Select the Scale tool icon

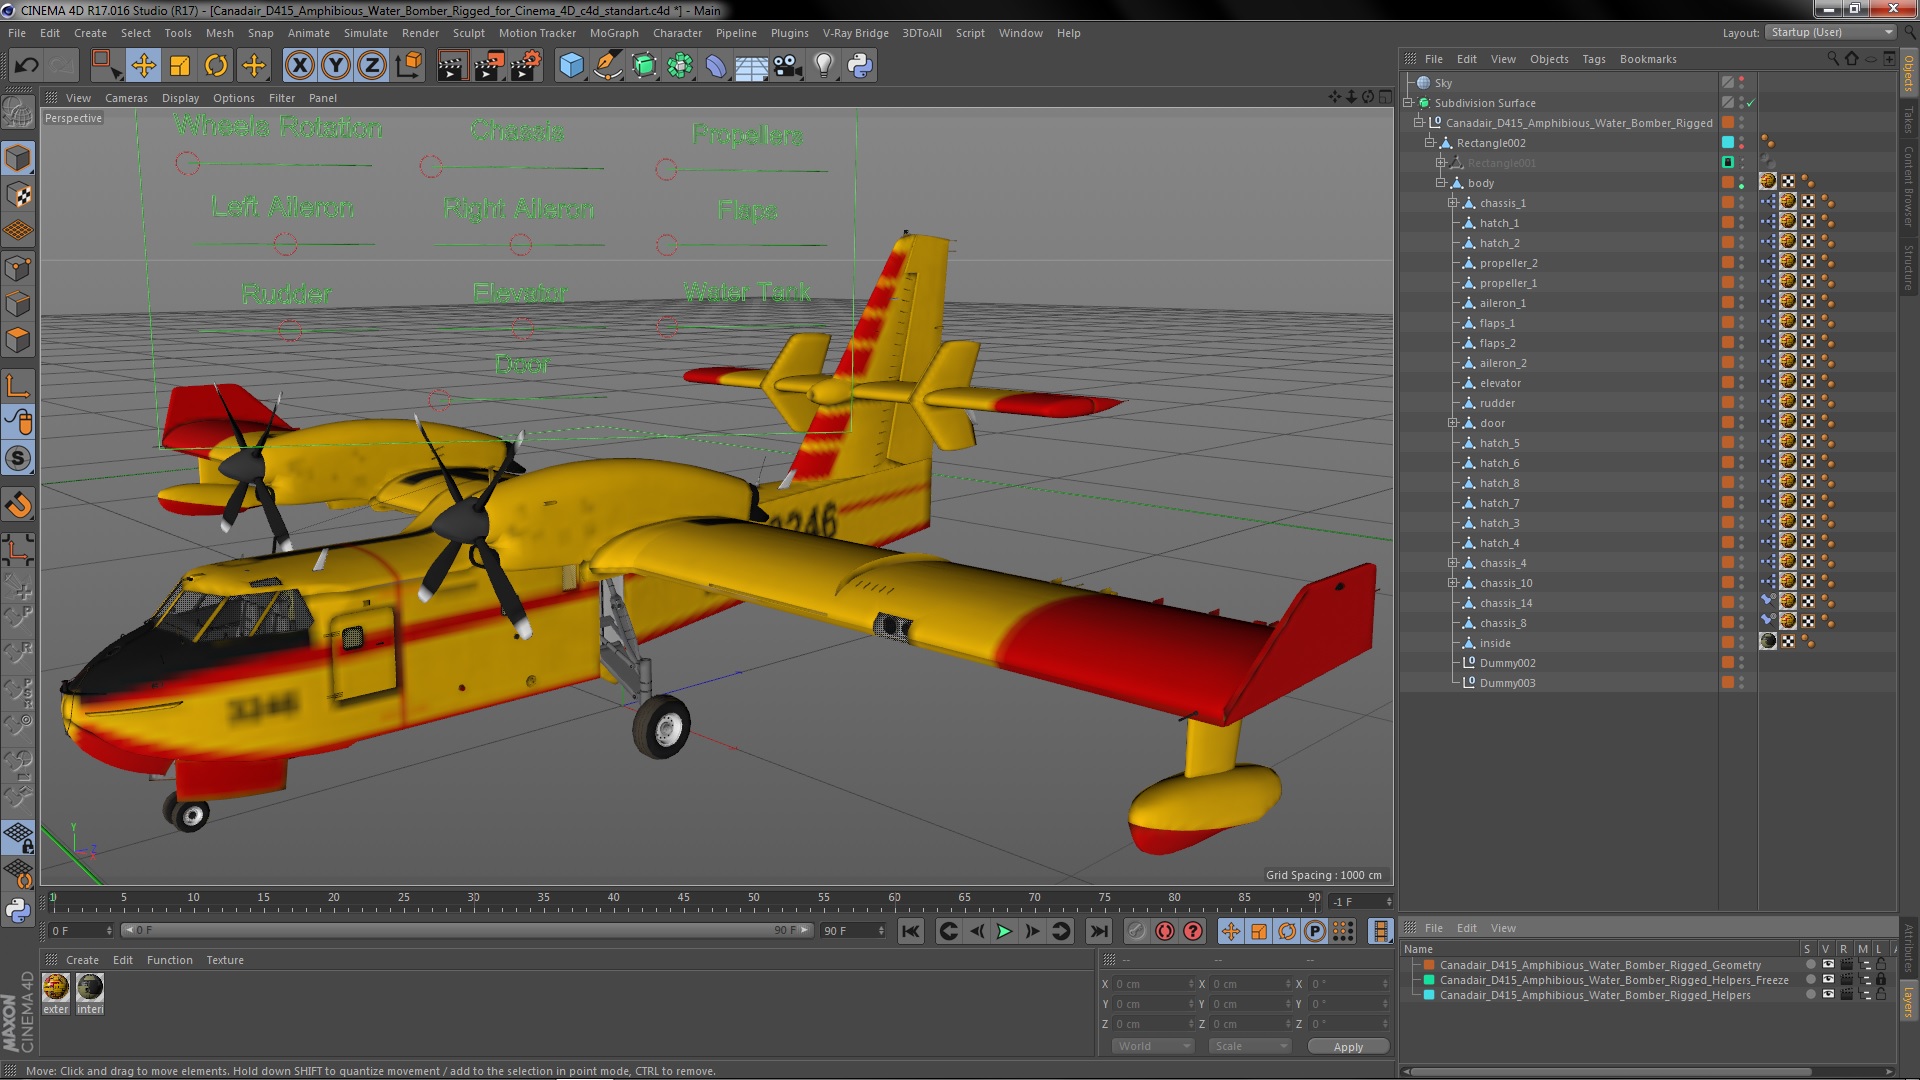coord(180,66)
